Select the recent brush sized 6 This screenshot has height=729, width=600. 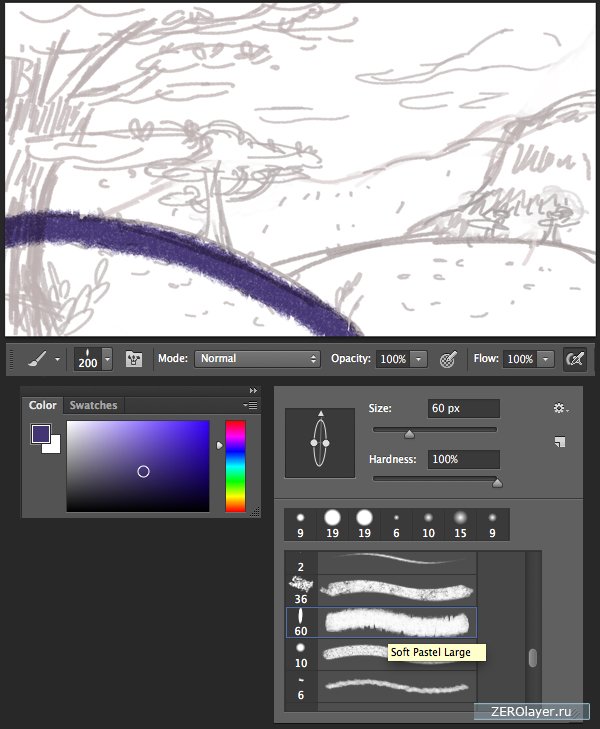396,524
